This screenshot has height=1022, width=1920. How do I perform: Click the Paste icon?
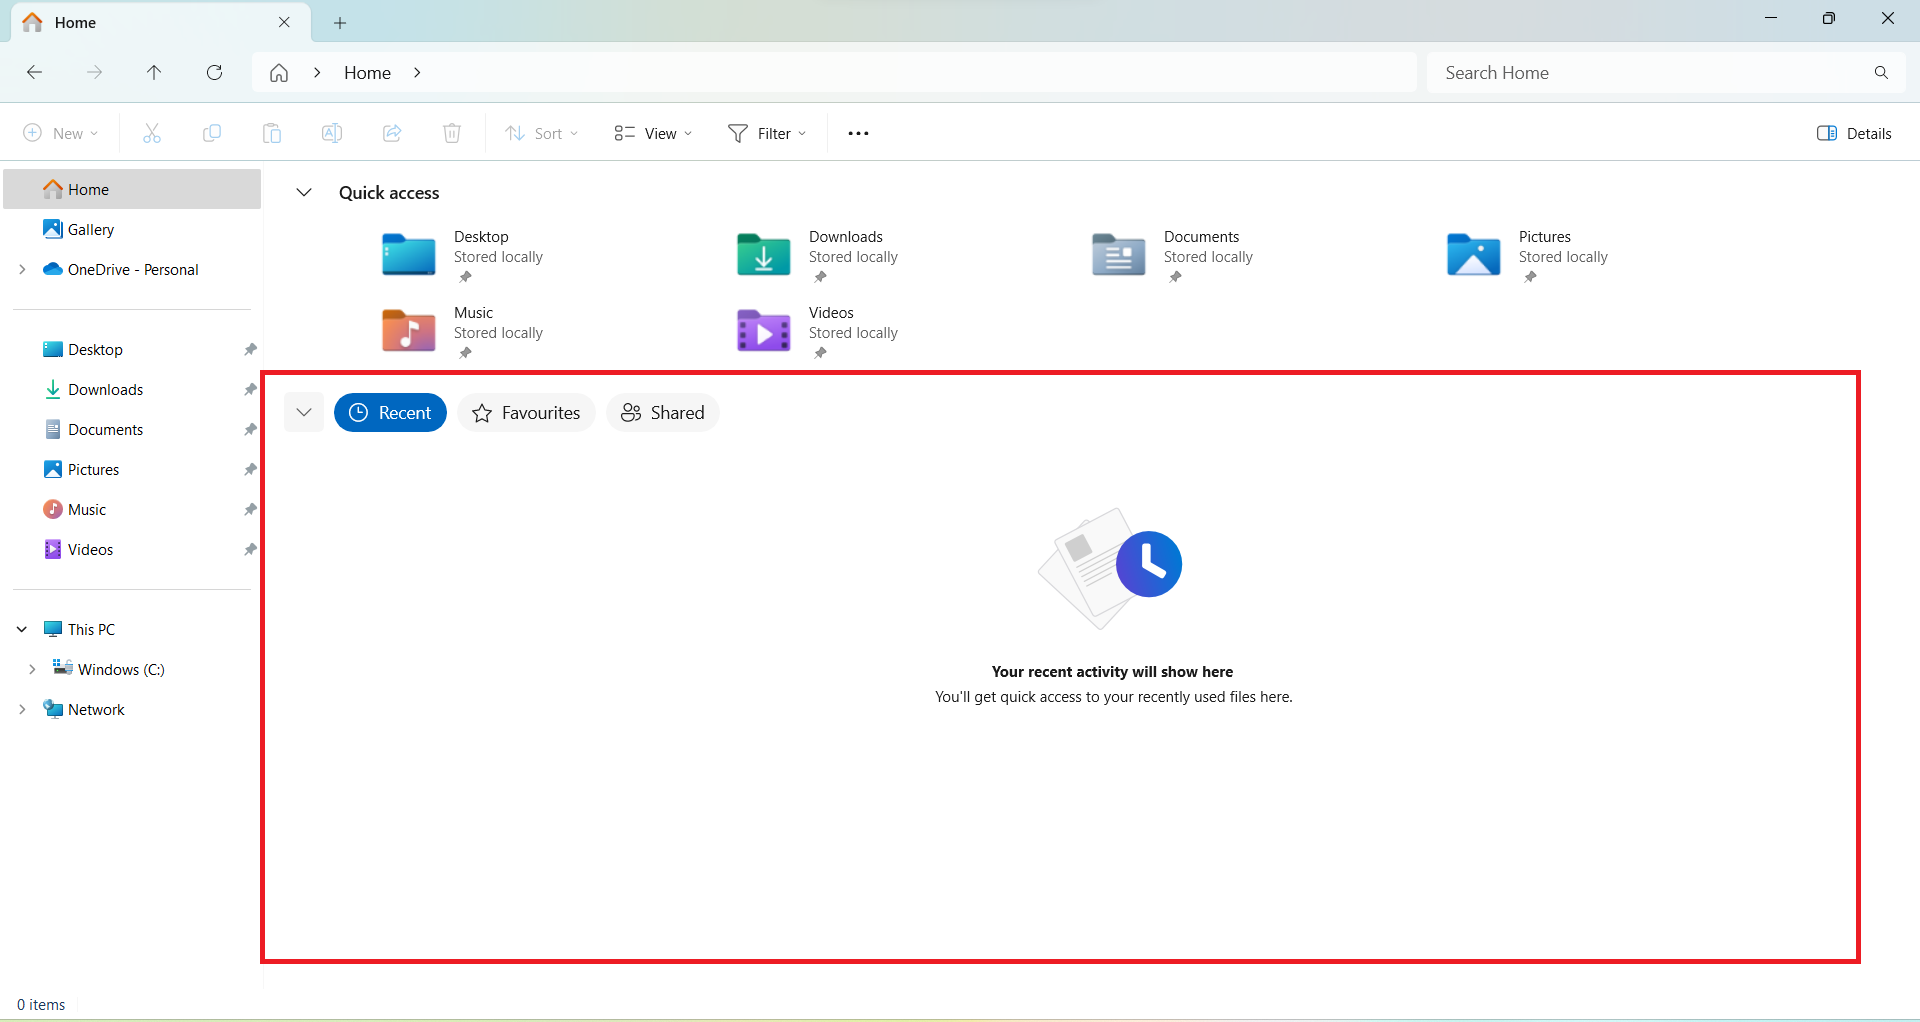click(x=271, y=132)
